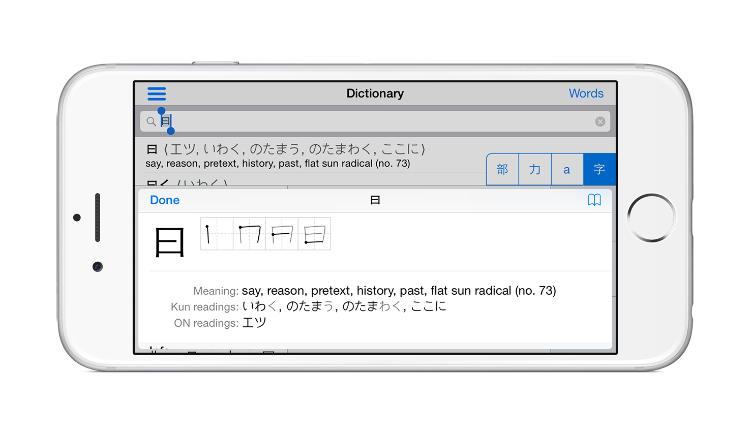Tap the magnifying glass search icon
This screenshot has height=435, width=750.
tap(150, 122)
